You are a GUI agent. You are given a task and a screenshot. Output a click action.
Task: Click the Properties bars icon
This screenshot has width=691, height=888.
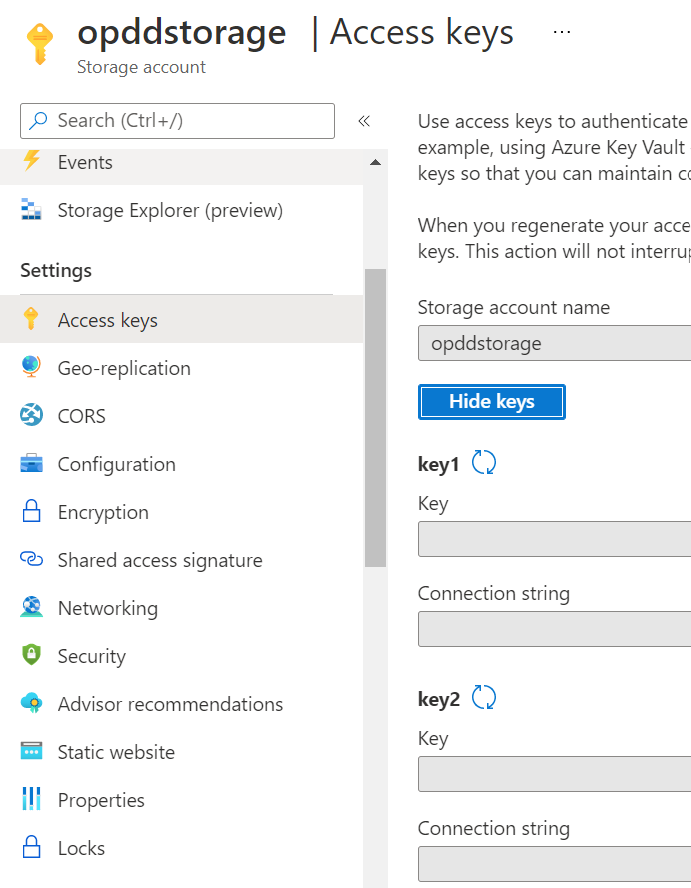(31, 799)
